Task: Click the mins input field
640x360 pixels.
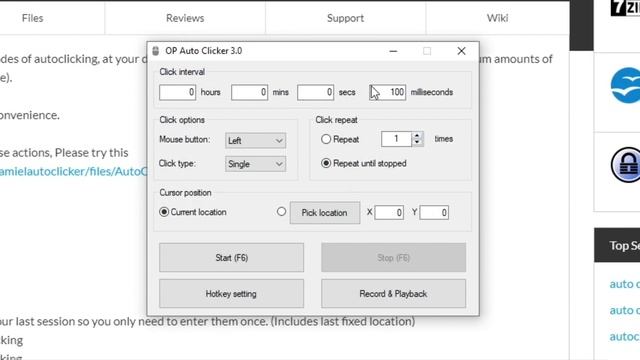Action: pyautogui.click(x=249, y=92)
